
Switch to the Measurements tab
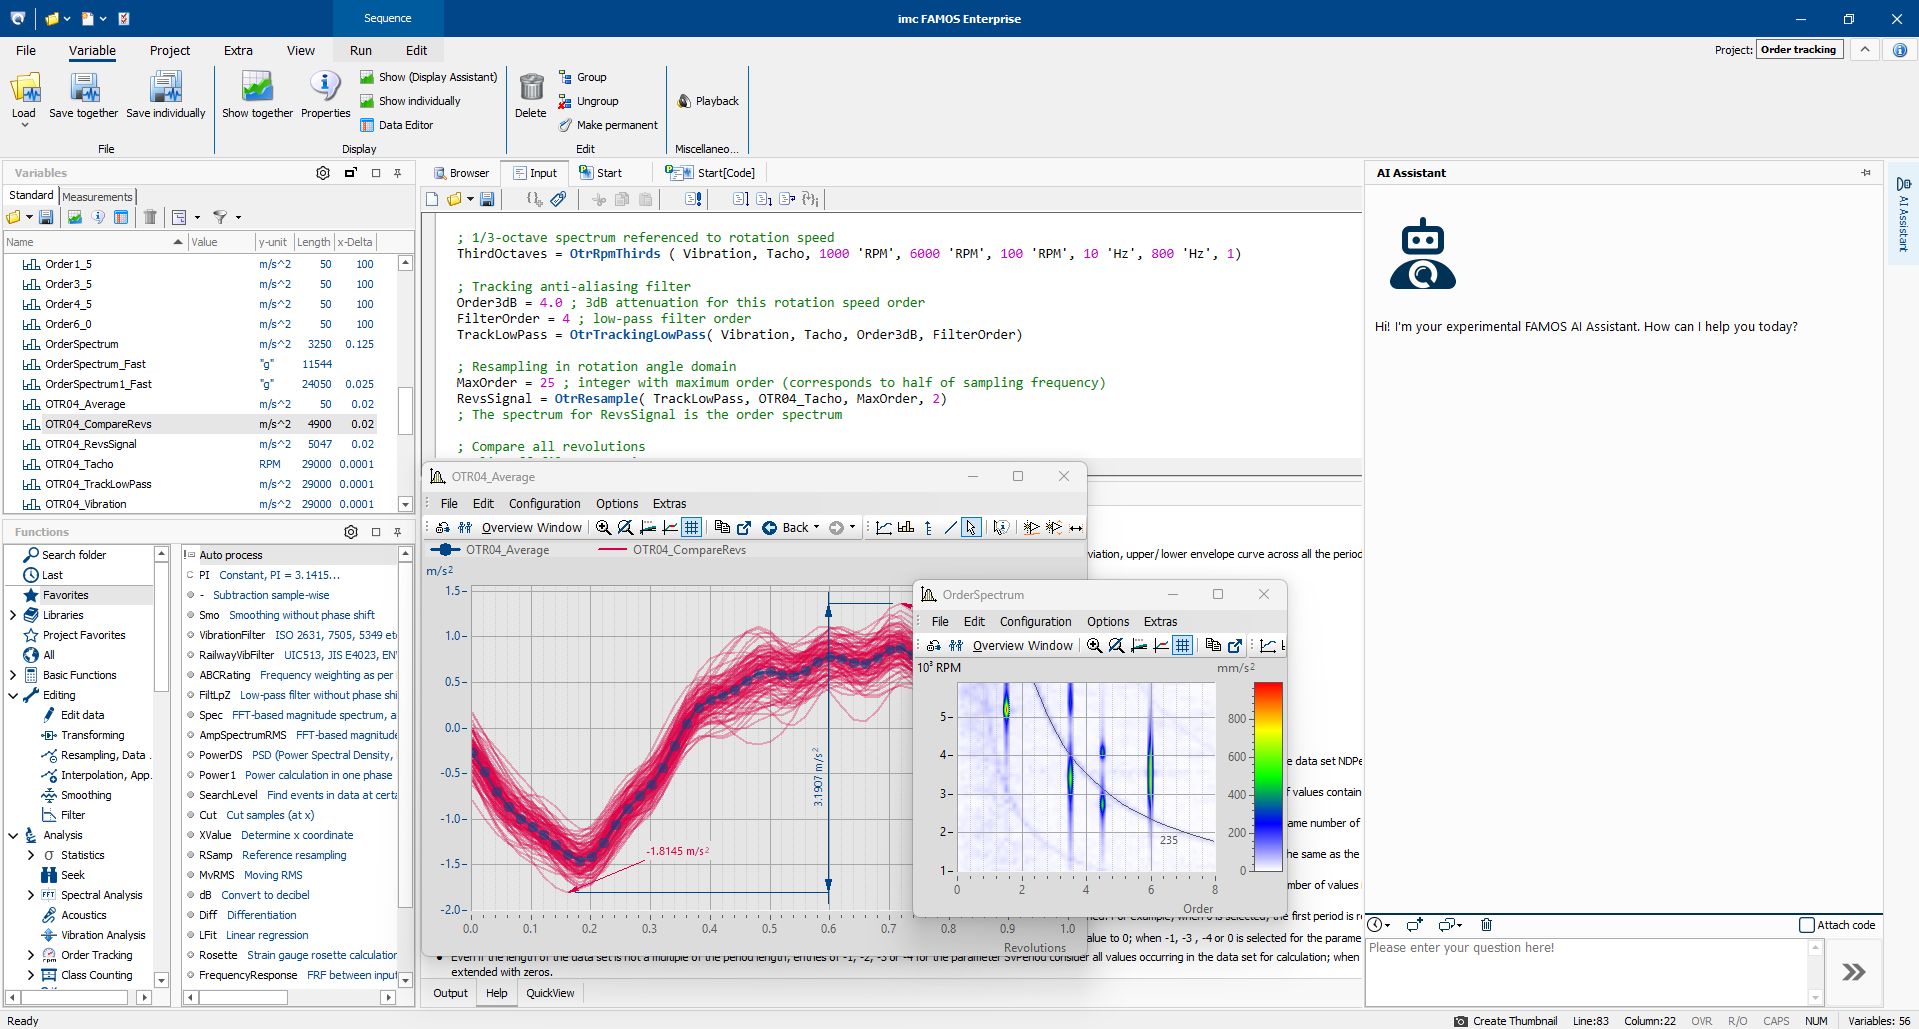[x=97, y=197]
